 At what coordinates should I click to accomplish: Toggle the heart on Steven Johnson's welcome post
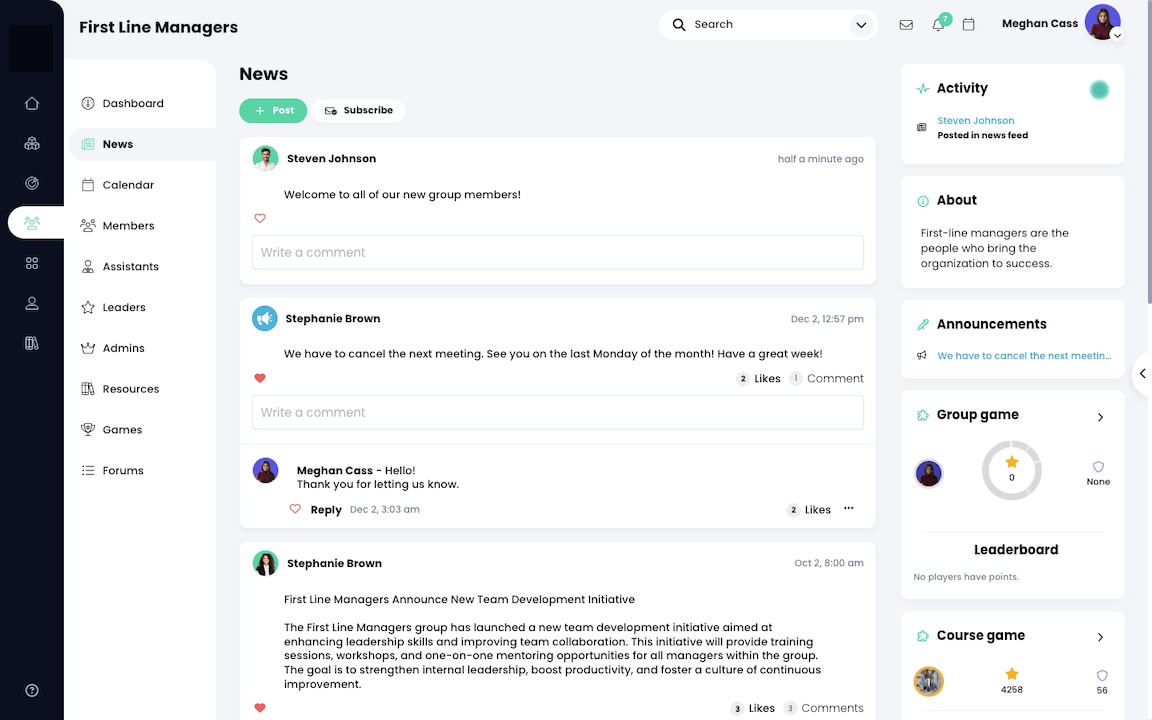[x=260, y=218]
